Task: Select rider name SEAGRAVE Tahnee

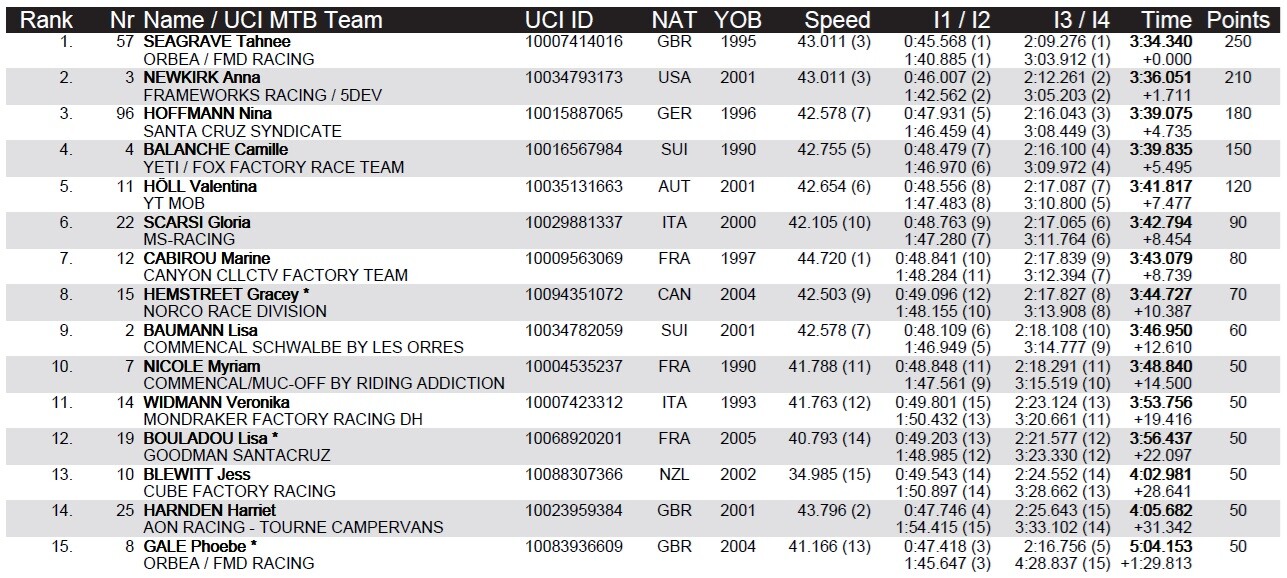Action: pyautogui.click(x=217, y=41)
